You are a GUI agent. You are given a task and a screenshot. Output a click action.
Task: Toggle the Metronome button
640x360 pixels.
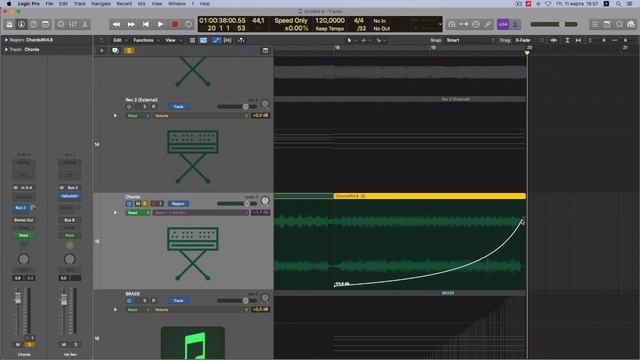(x=515, y=24)
